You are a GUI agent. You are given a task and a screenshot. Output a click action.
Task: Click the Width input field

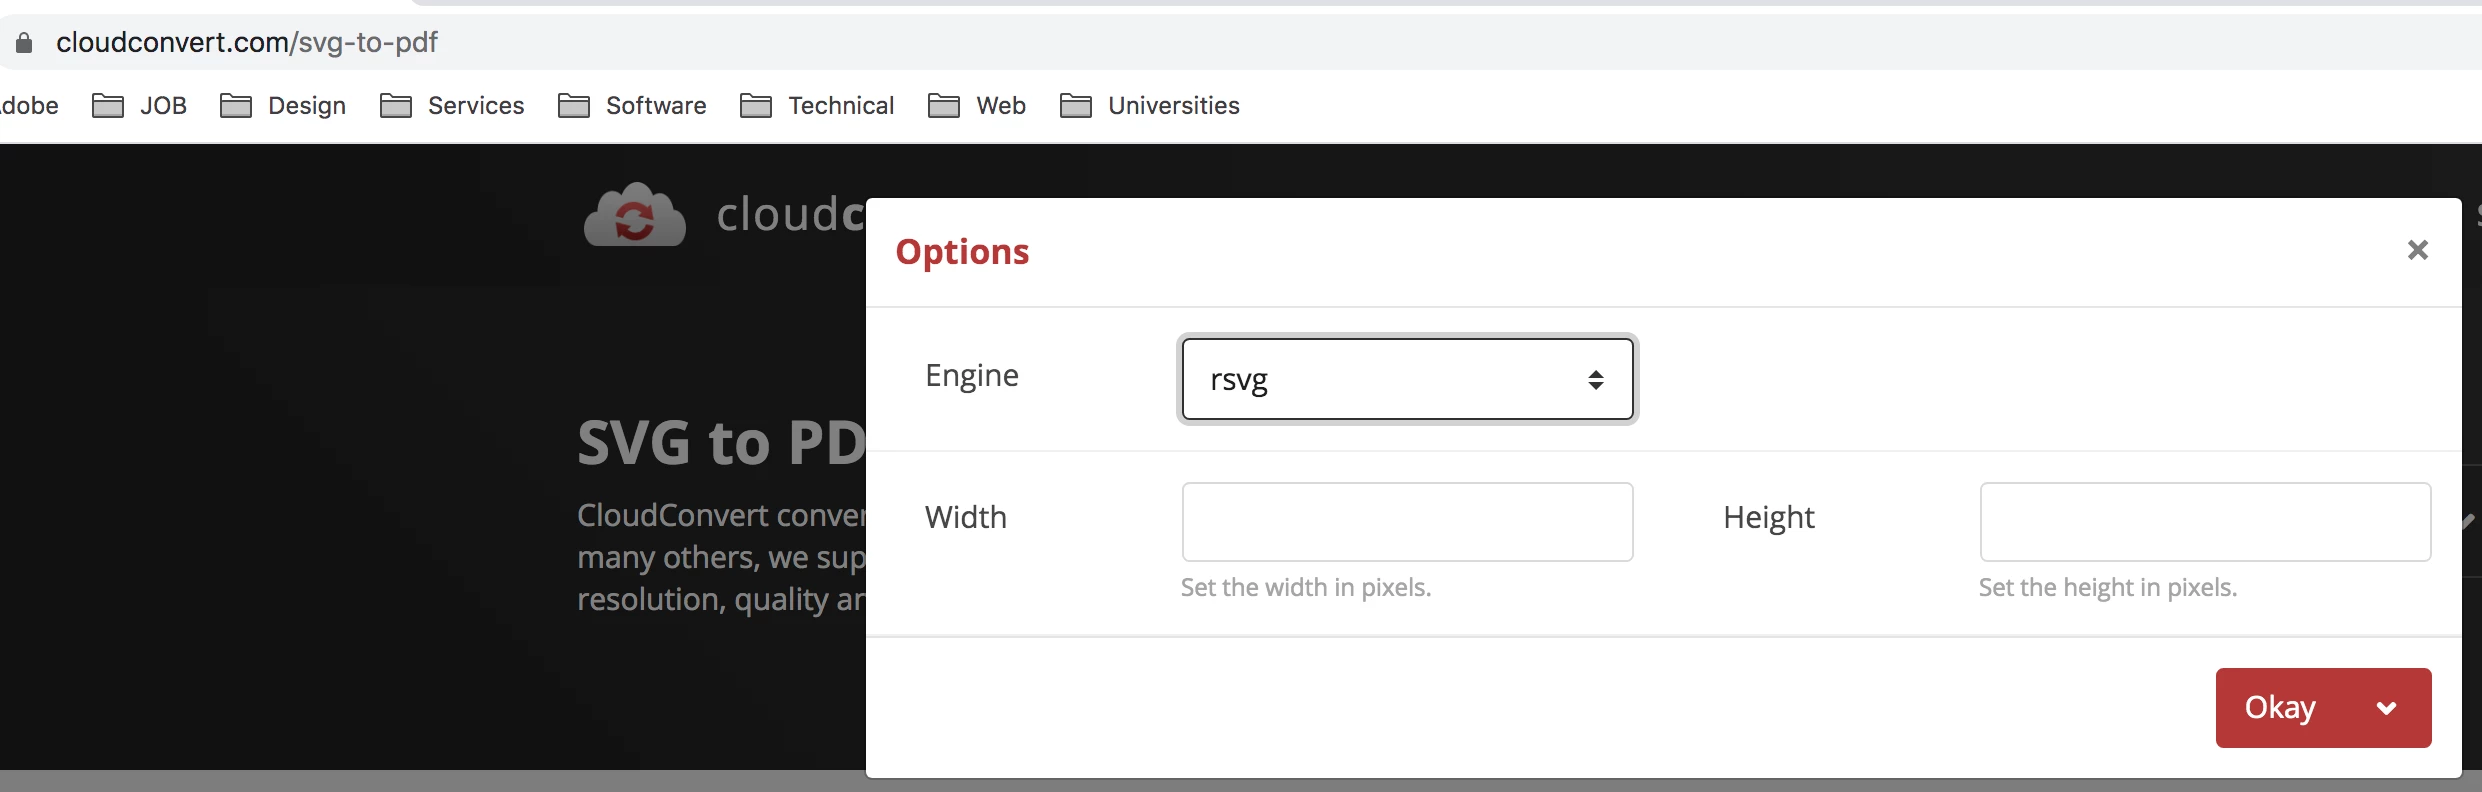pos(1407,522)
